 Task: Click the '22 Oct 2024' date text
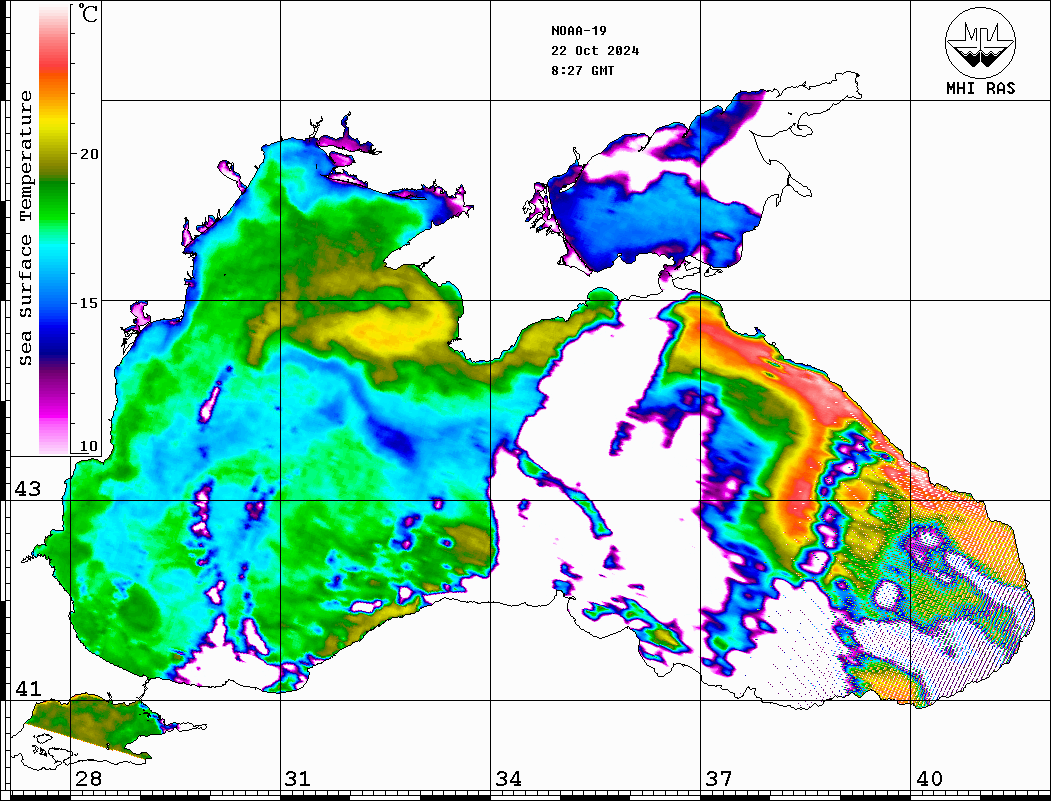click(595, 51)
